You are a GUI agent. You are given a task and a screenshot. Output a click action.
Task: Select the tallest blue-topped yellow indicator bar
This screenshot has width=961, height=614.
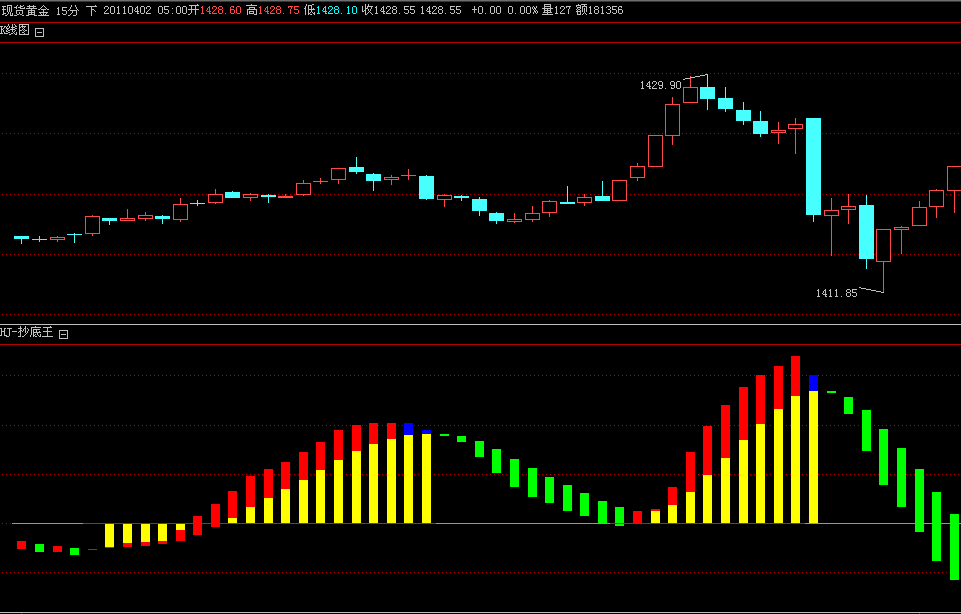813,449
